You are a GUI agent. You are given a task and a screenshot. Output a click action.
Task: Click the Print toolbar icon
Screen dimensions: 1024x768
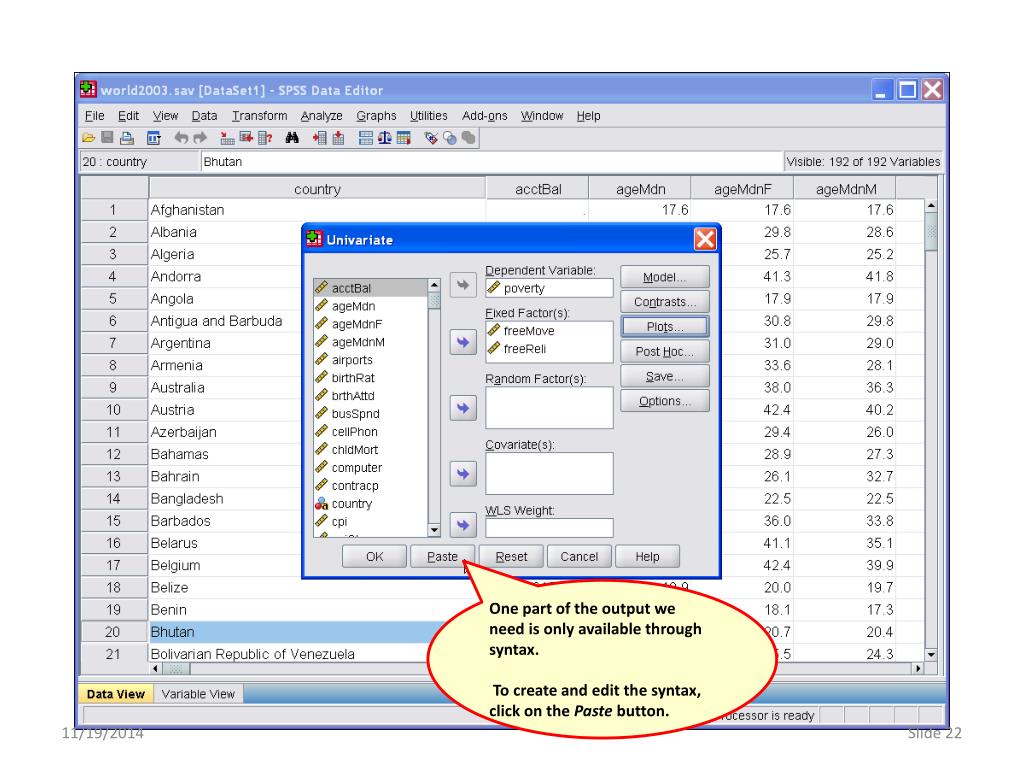pyautogui.click(x=127, y=138)
